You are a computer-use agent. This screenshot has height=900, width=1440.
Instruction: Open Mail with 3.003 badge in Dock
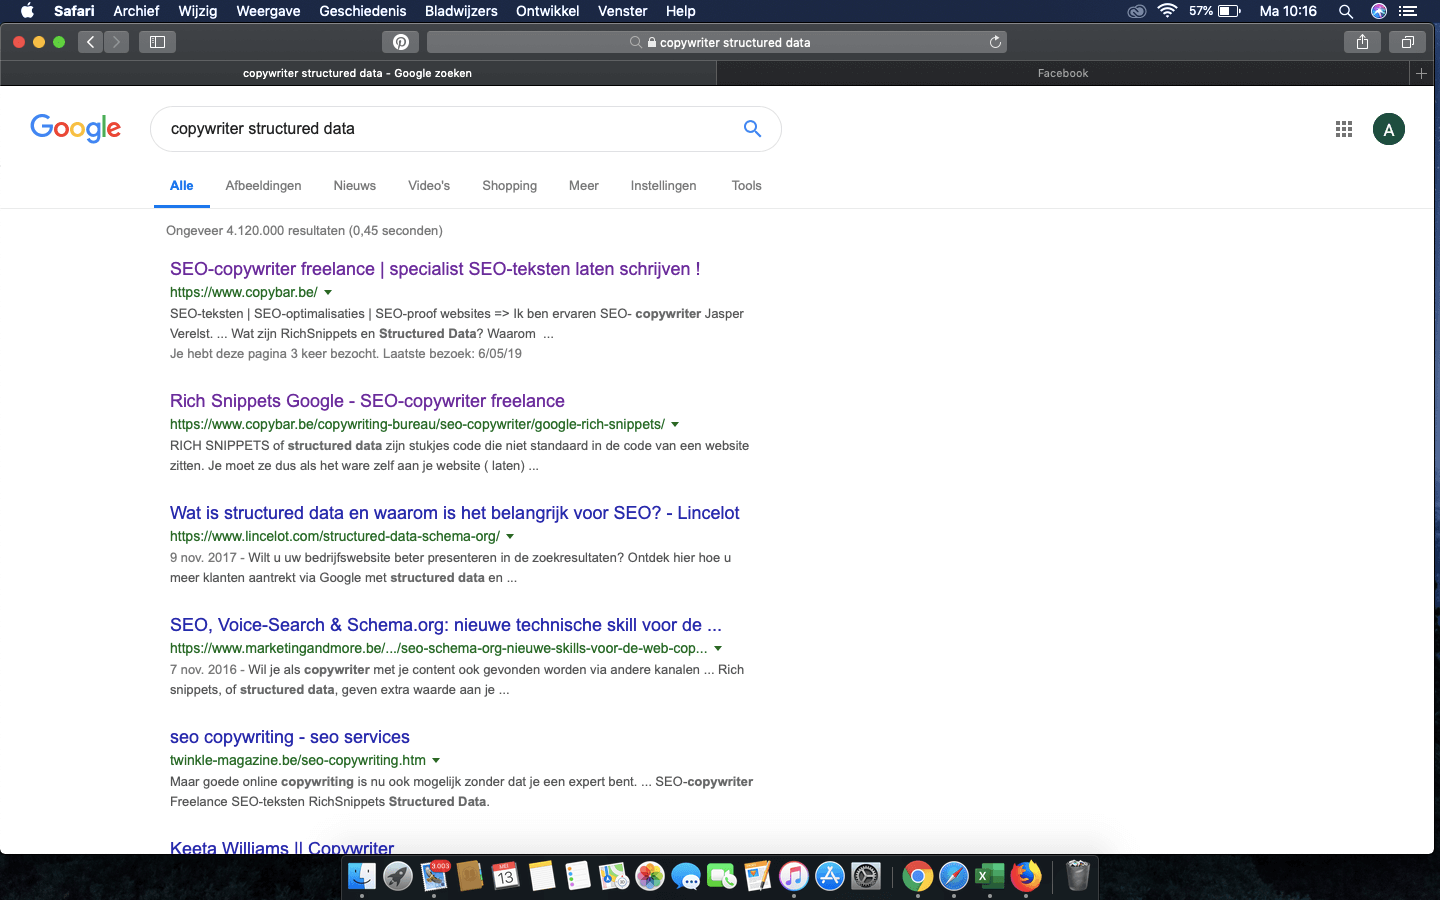pos(434,877)
